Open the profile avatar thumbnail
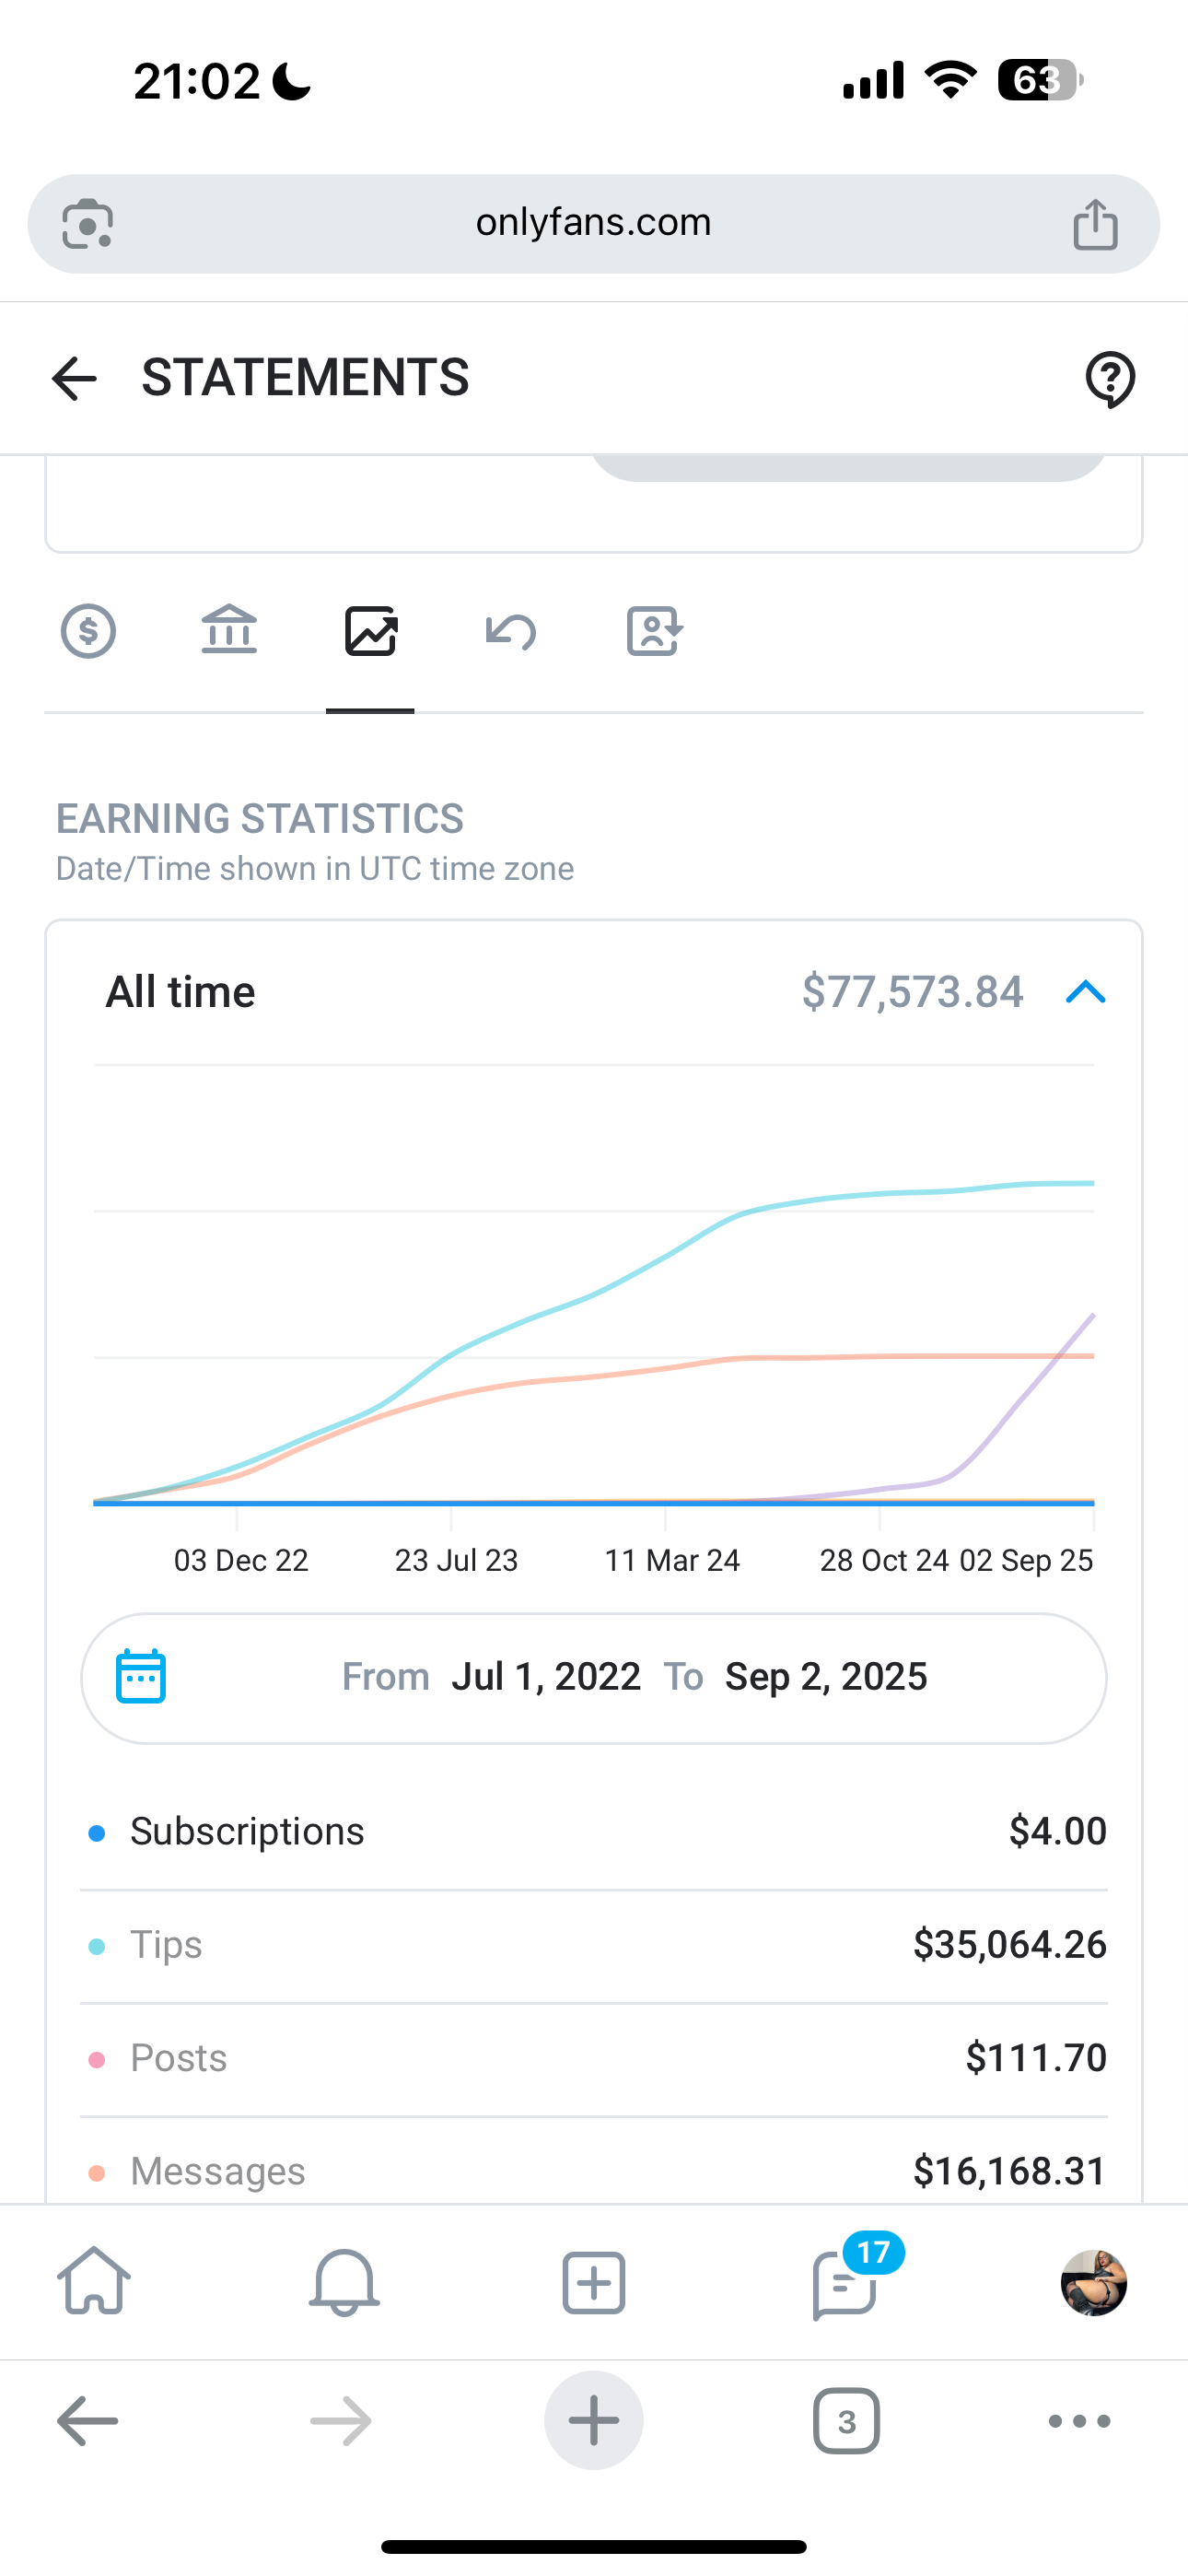The width and height of the screenshot is (1188, 2576). [x=1093, y=2283]
